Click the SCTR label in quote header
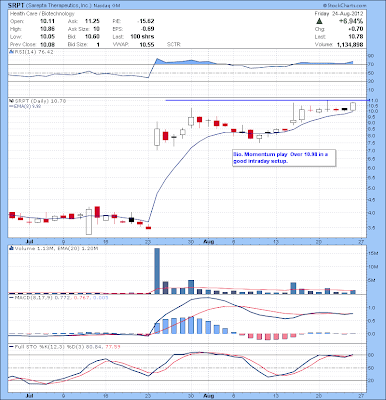This screenshot has width=386, height=400. 174,44
